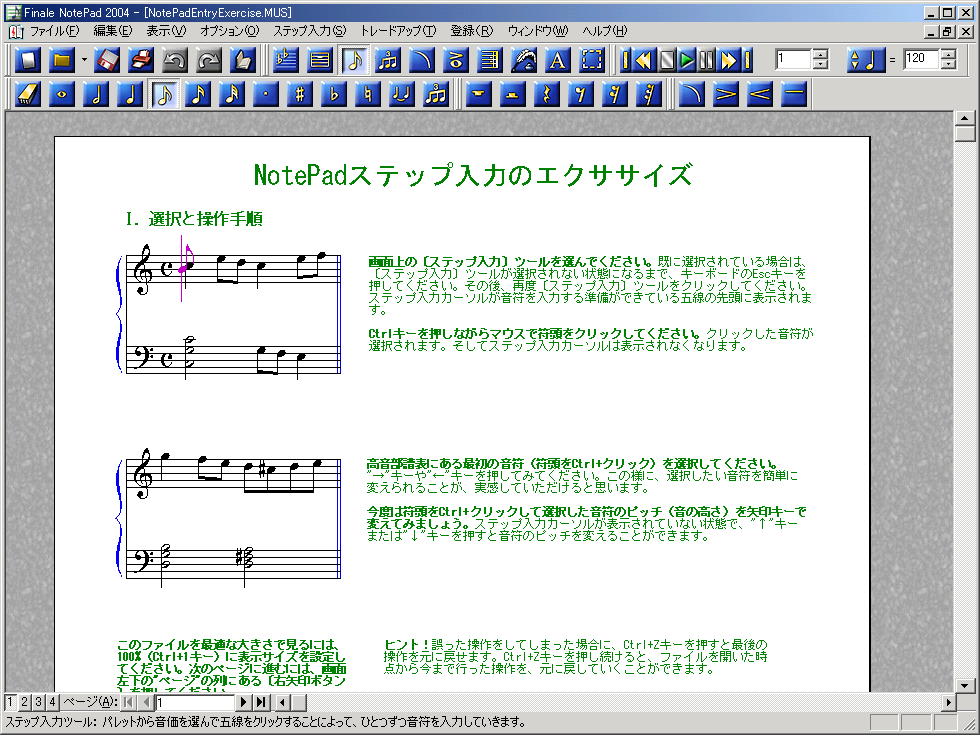The image size is (980, 735).
Task: Increase the measure counter value
Action: pos(820,54)
